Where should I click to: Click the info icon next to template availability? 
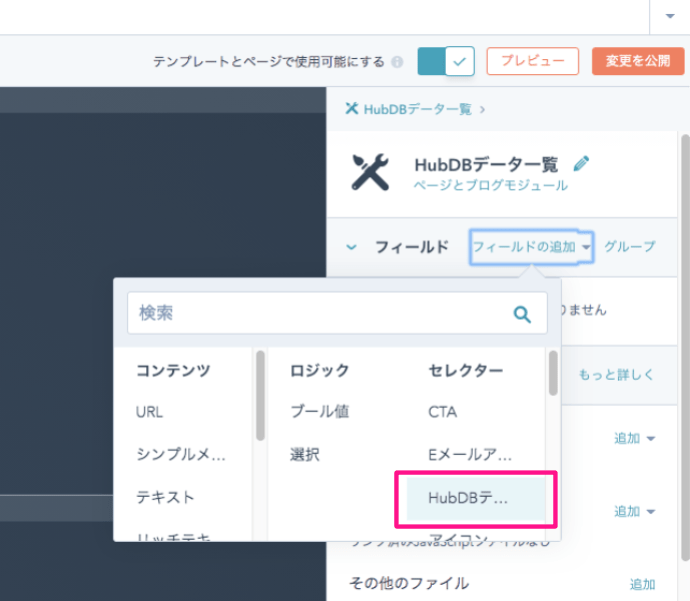pyautogui.click(x=397, y=62)
